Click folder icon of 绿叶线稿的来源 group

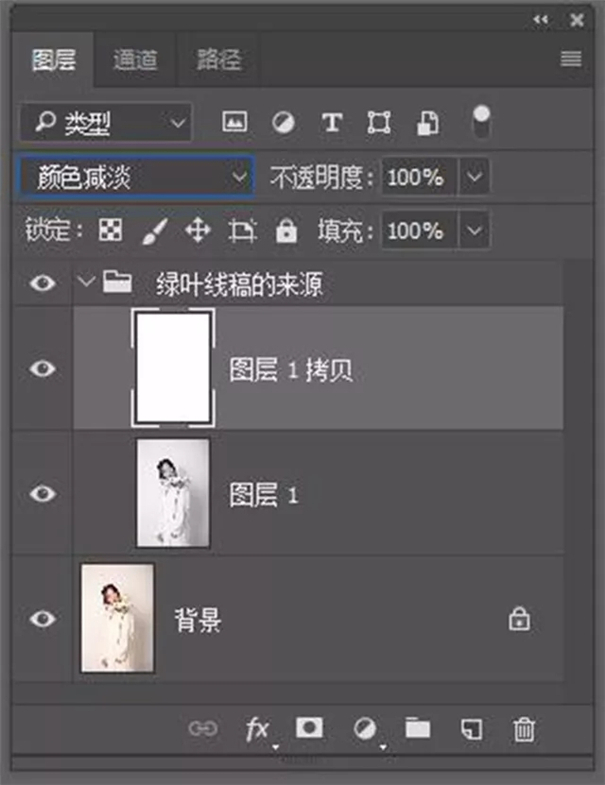click(x=117, y=281)
